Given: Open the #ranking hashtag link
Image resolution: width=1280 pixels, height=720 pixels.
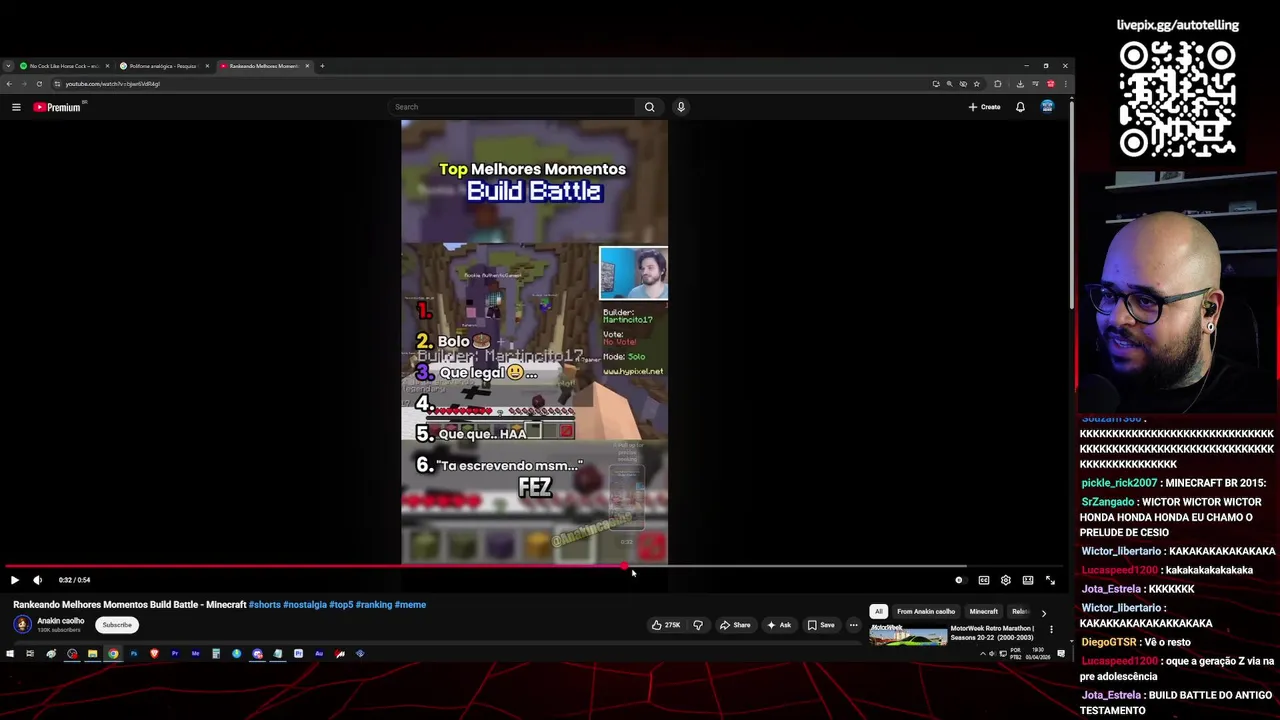Looking at the screenshot, I should click(x=374, y=605).
